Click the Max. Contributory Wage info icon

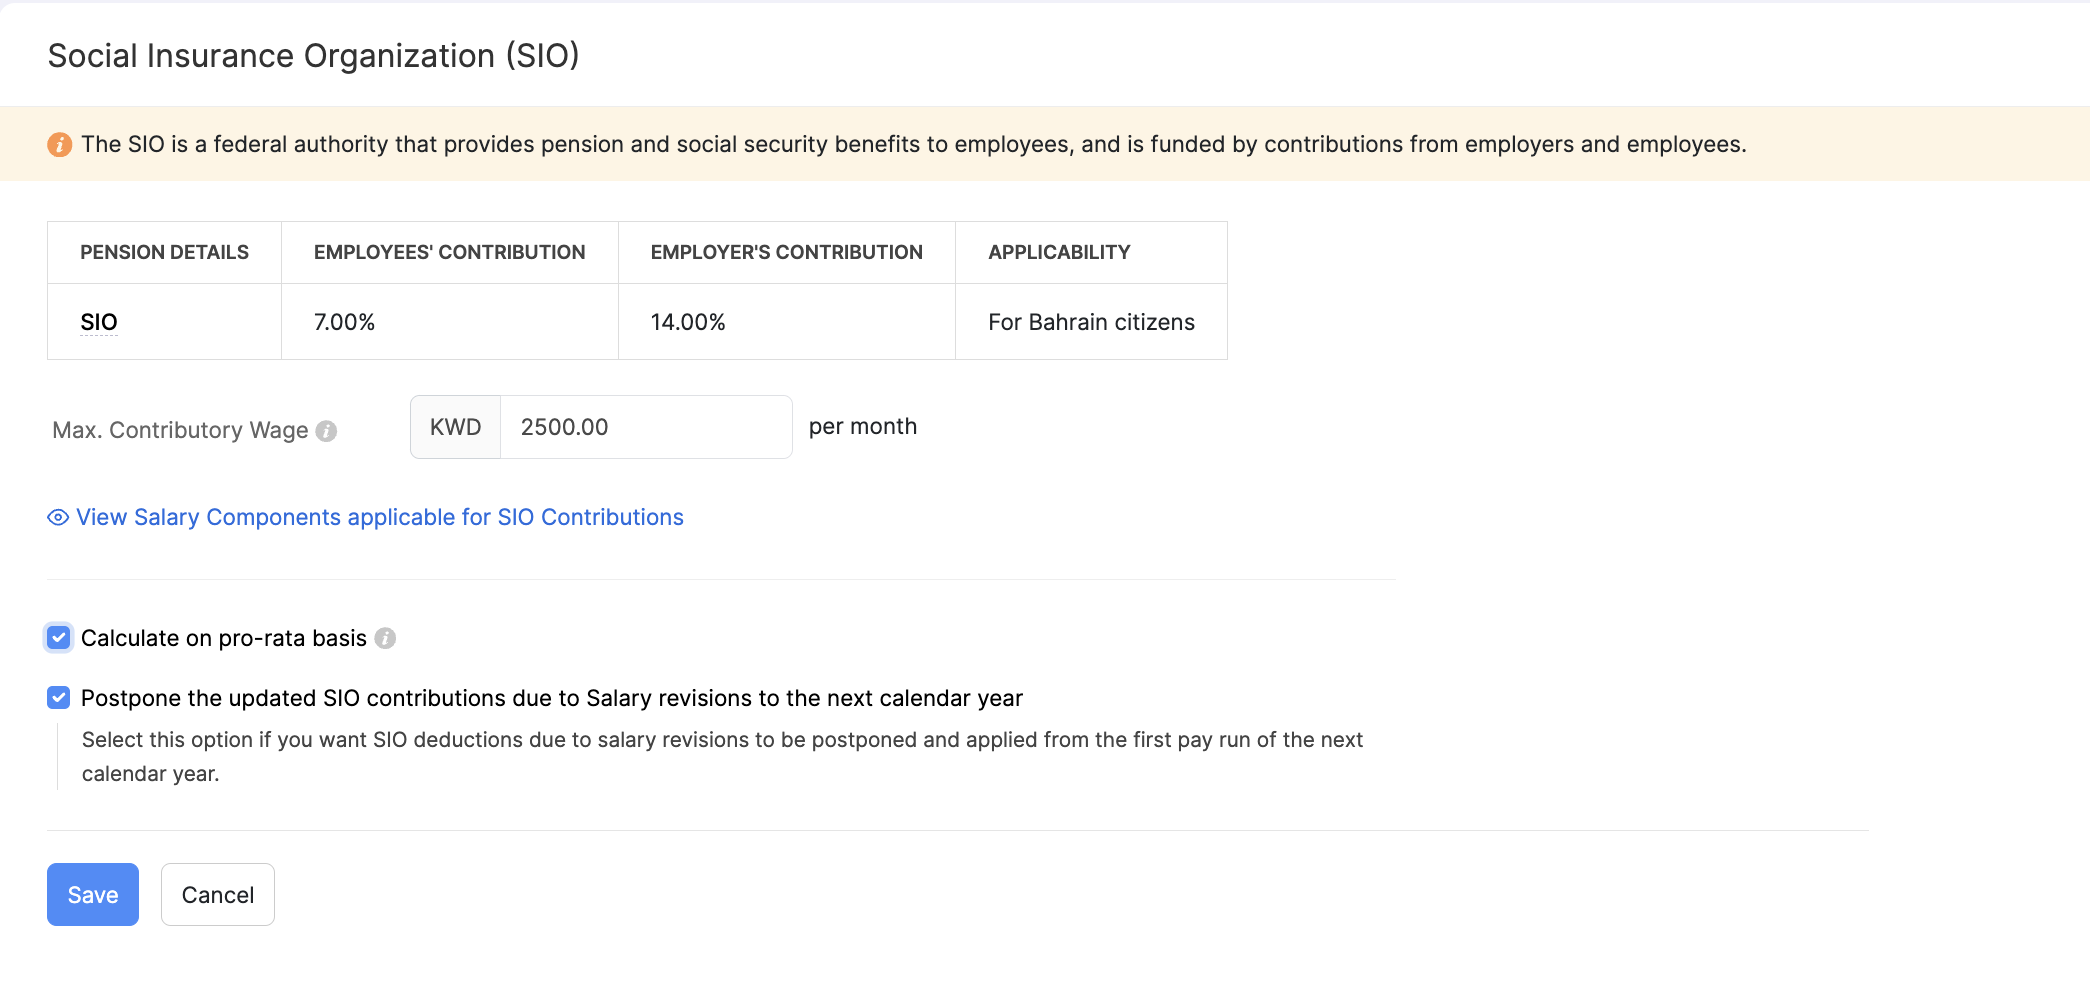326,431
